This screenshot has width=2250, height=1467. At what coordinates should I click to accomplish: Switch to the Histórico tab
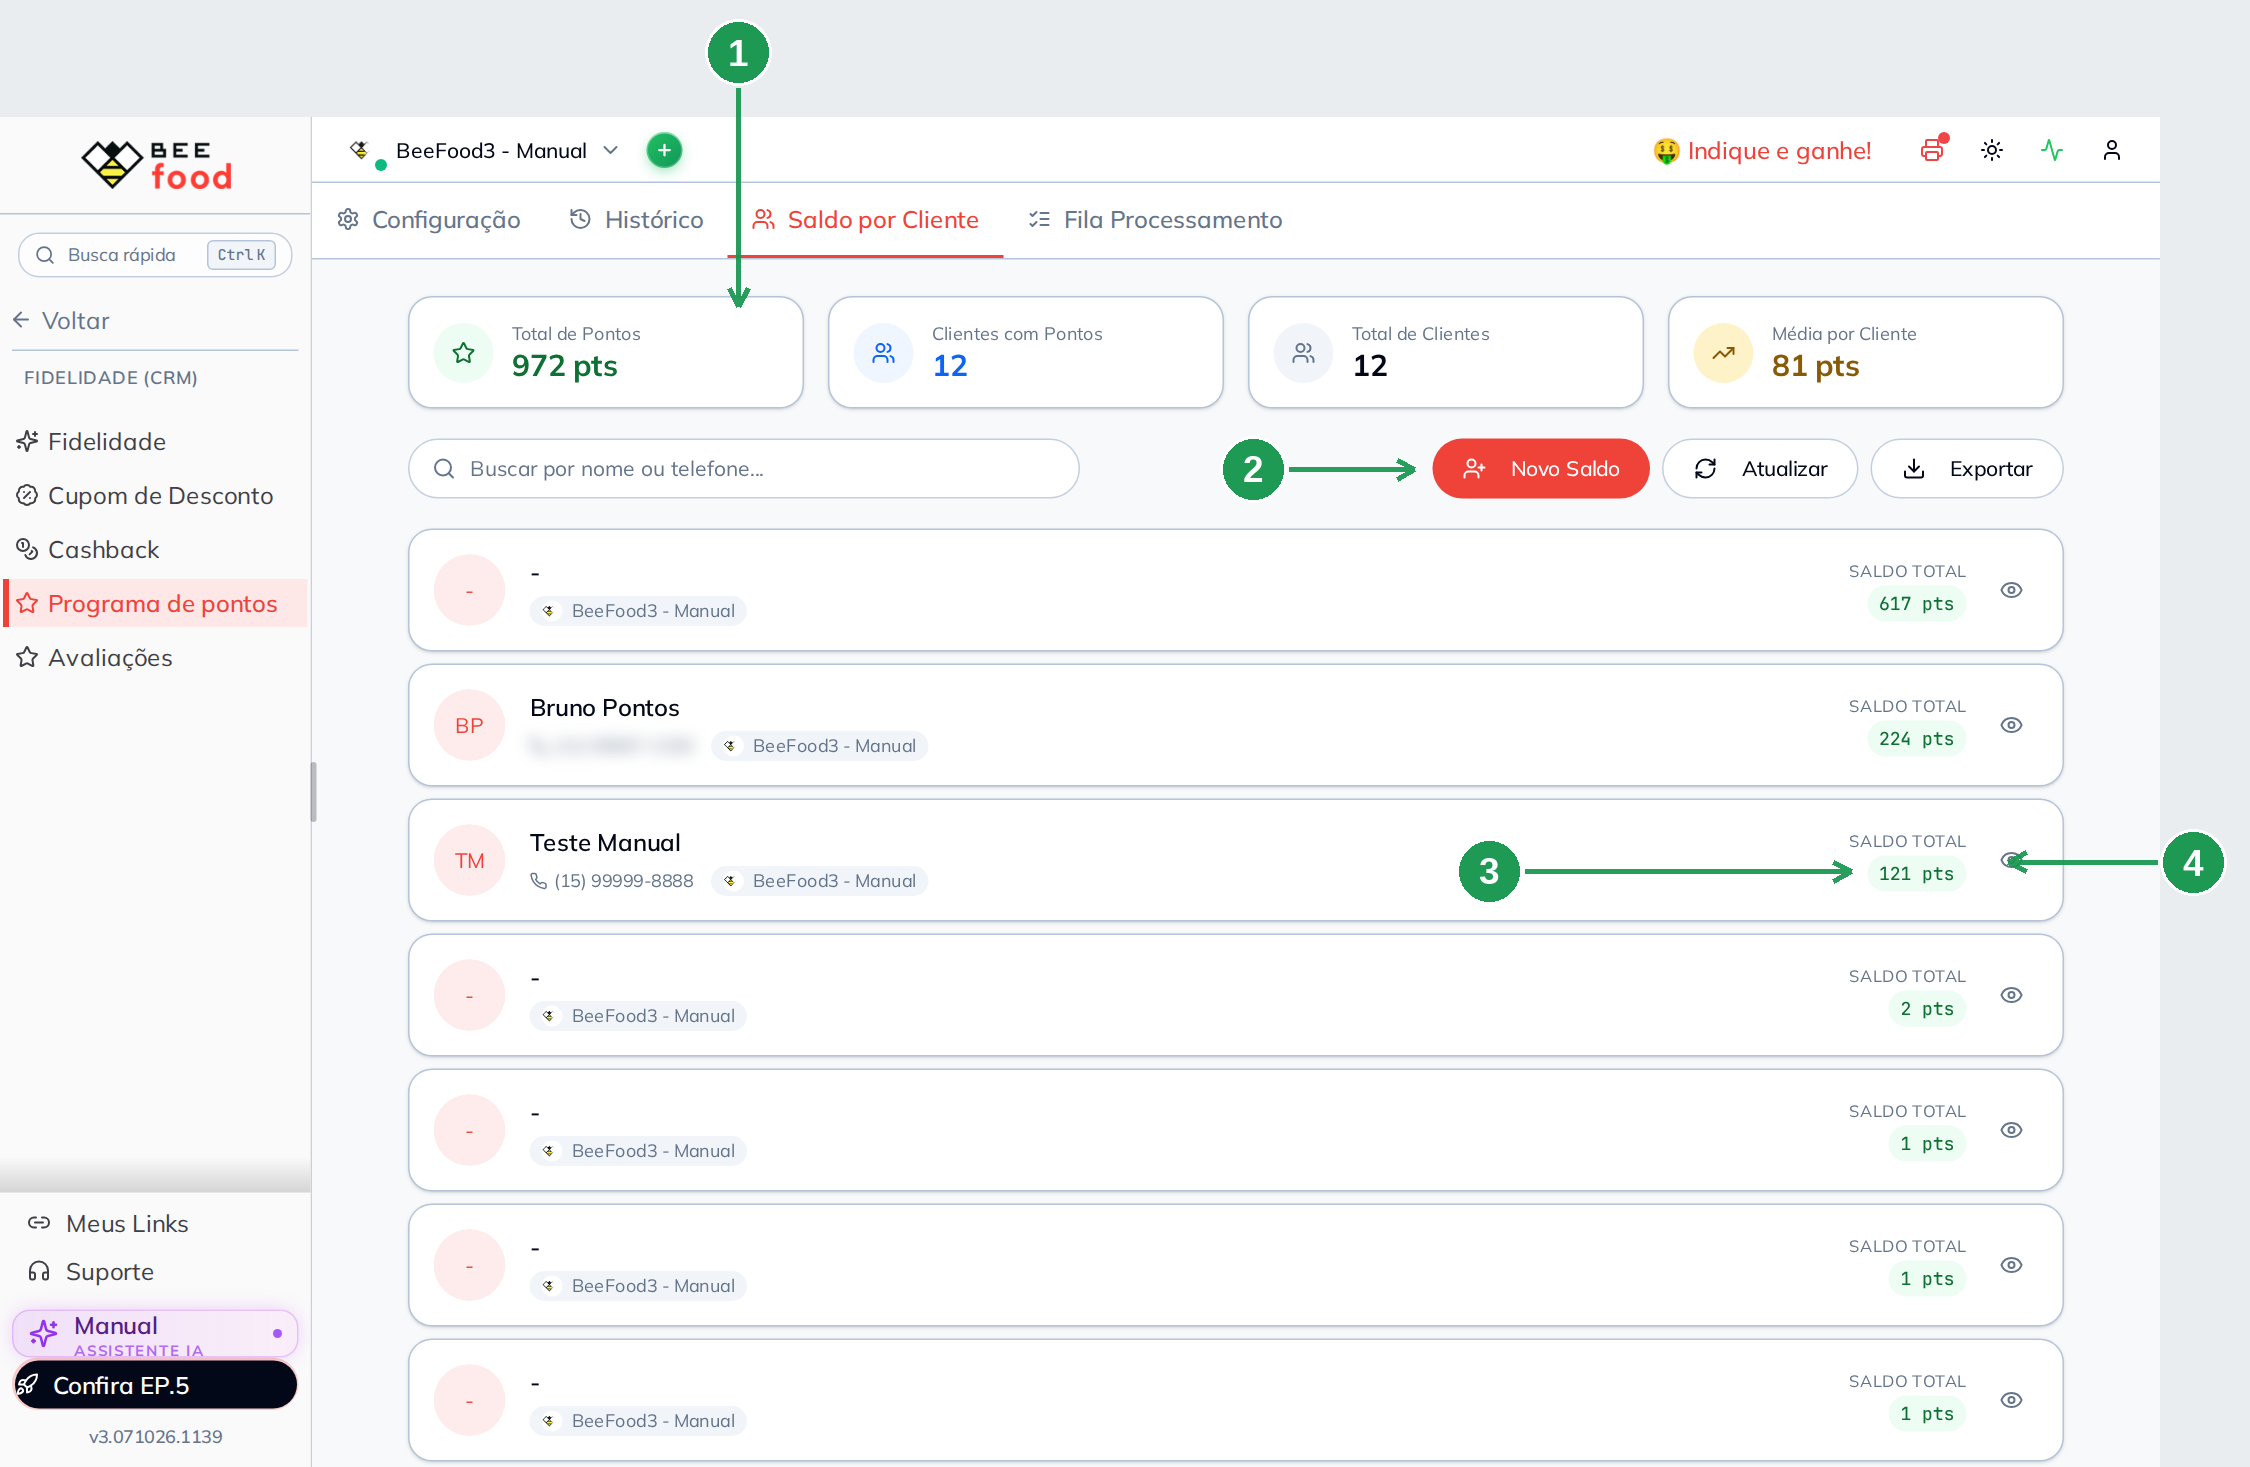tap(636, 220)
